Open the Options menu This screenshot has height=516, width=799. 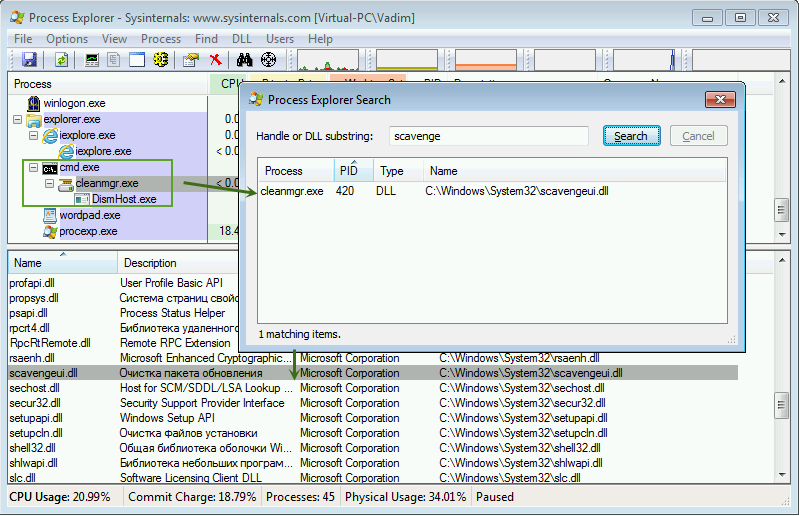pyautogui.click(x=67, y=39)
